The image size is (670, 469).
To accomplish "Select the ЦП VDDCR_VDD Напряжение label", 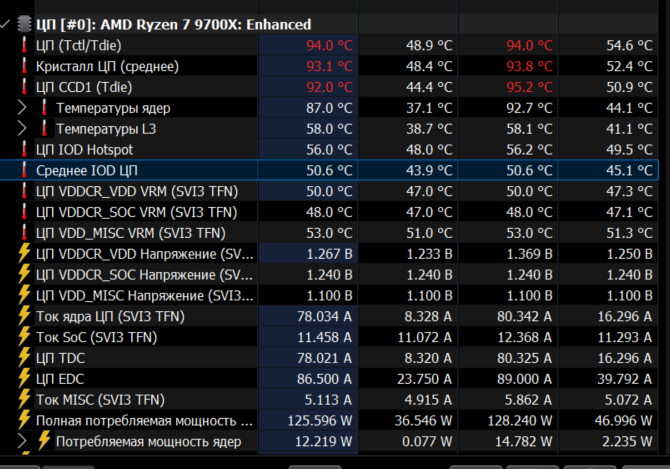I will point(144,254).
